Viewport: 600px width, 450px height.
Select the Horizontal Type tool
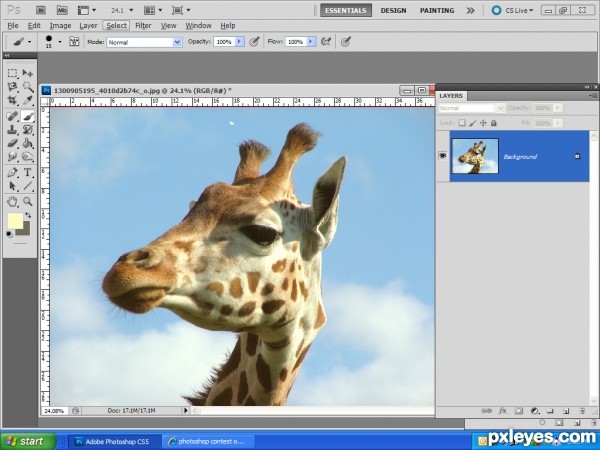[x=28, y=172]
